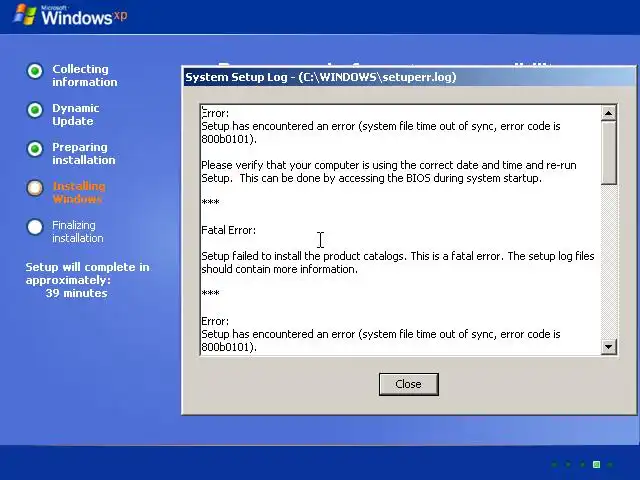Viewport: 640px width, 480px height.
Task: Click the System Setup Log title bar
Action: click(409, 77)
